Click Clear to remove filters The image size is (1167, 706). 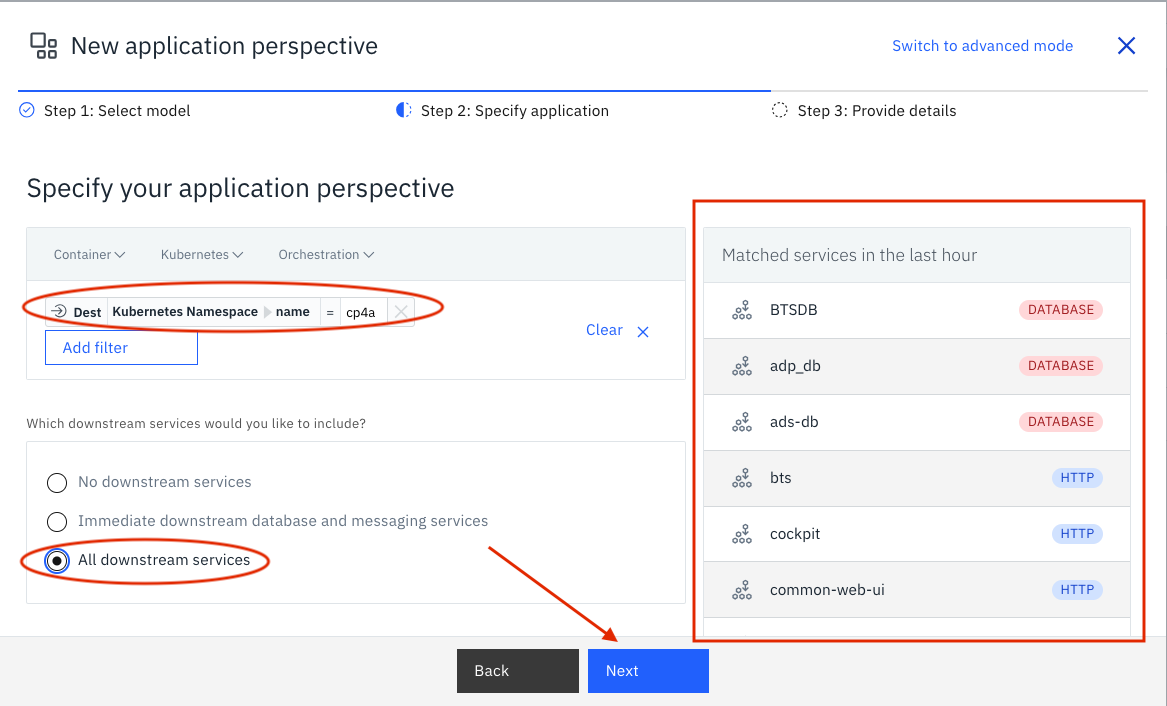[604, 330]
